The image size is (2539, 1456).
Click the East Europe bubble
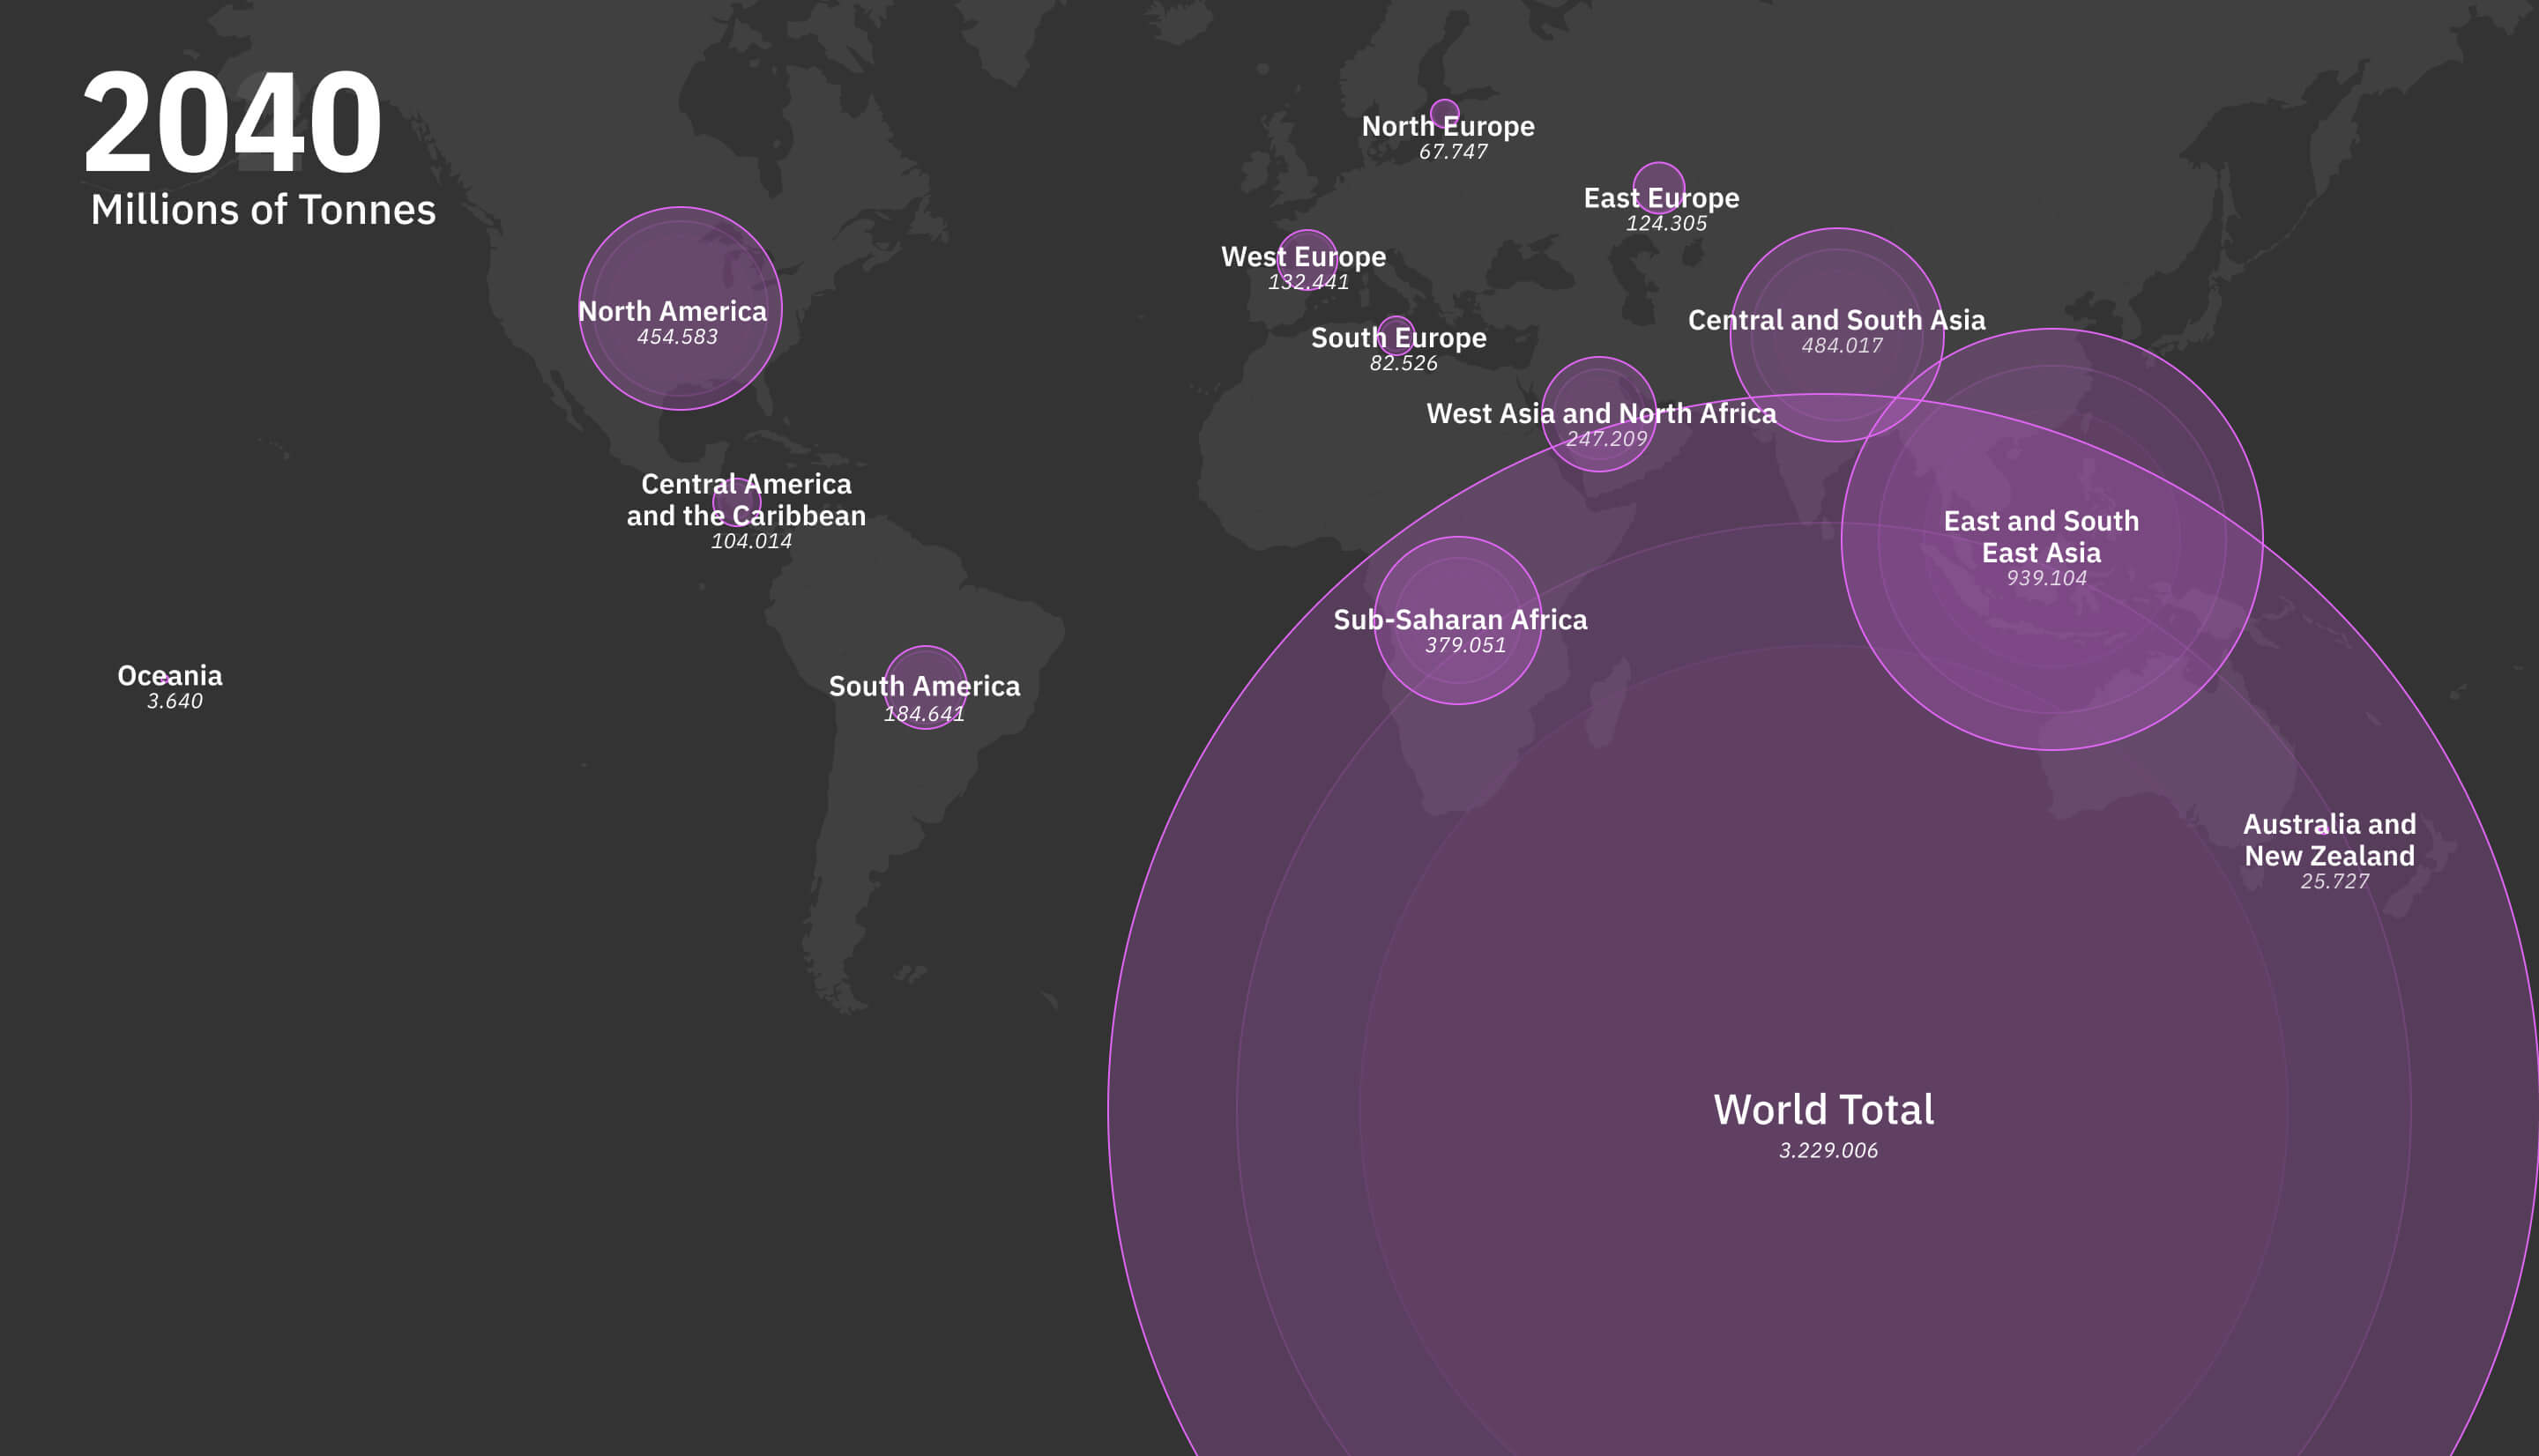coord(1659,174)
